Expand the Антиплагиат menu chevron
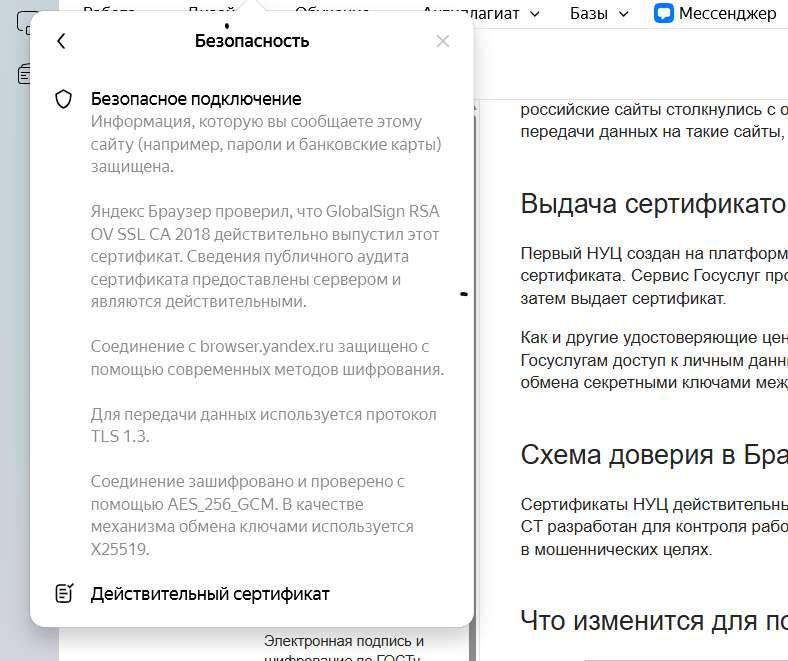Screen dimensions: 788x661 pyautogui.click(x=535, y=14)
